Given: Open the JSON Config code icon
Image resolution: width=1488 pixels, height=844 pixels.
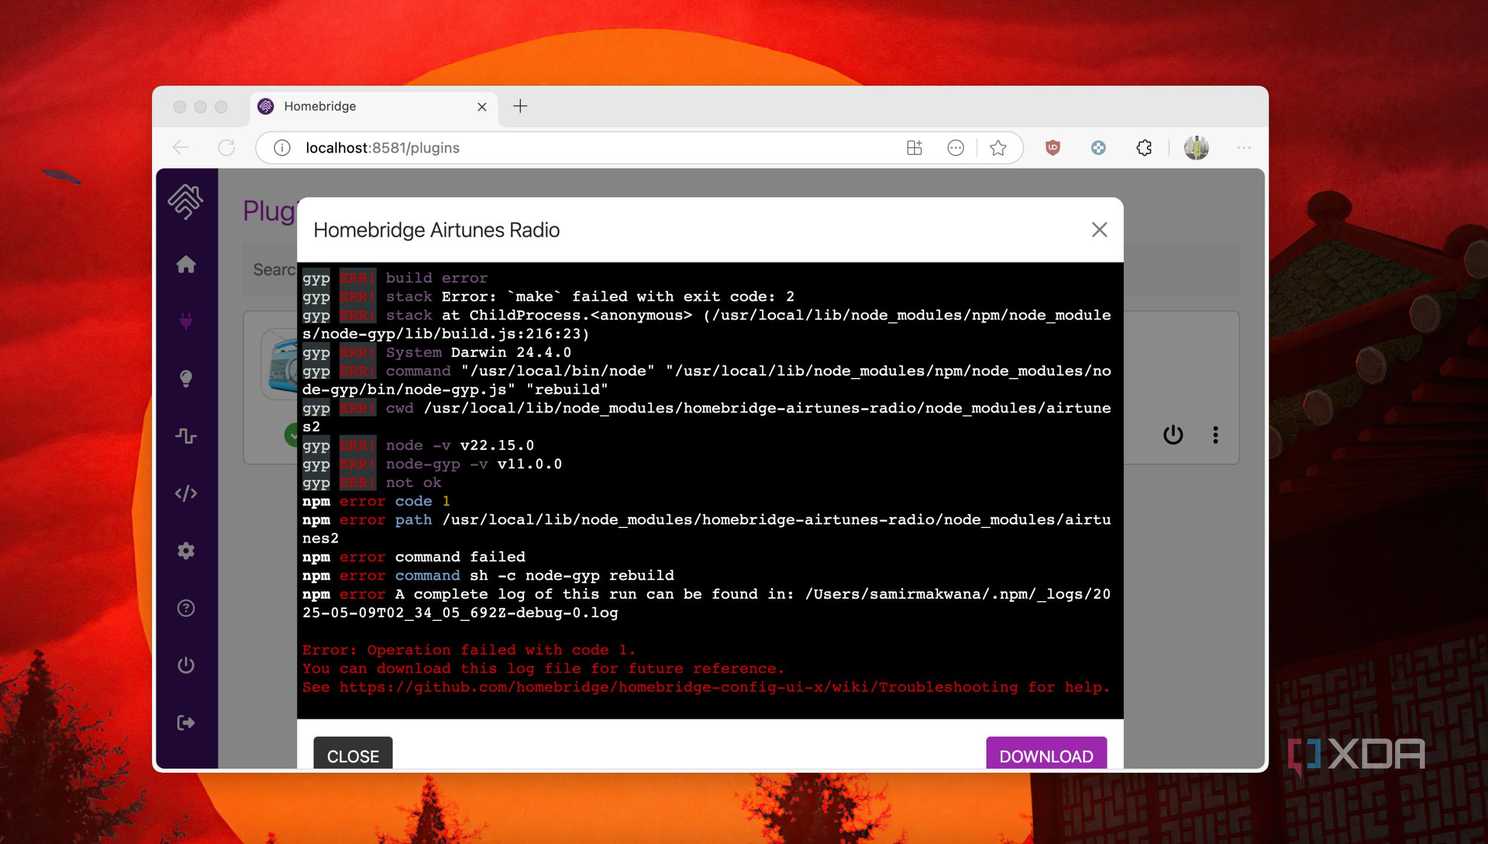Looking at the screenshot, I should 186,493.
